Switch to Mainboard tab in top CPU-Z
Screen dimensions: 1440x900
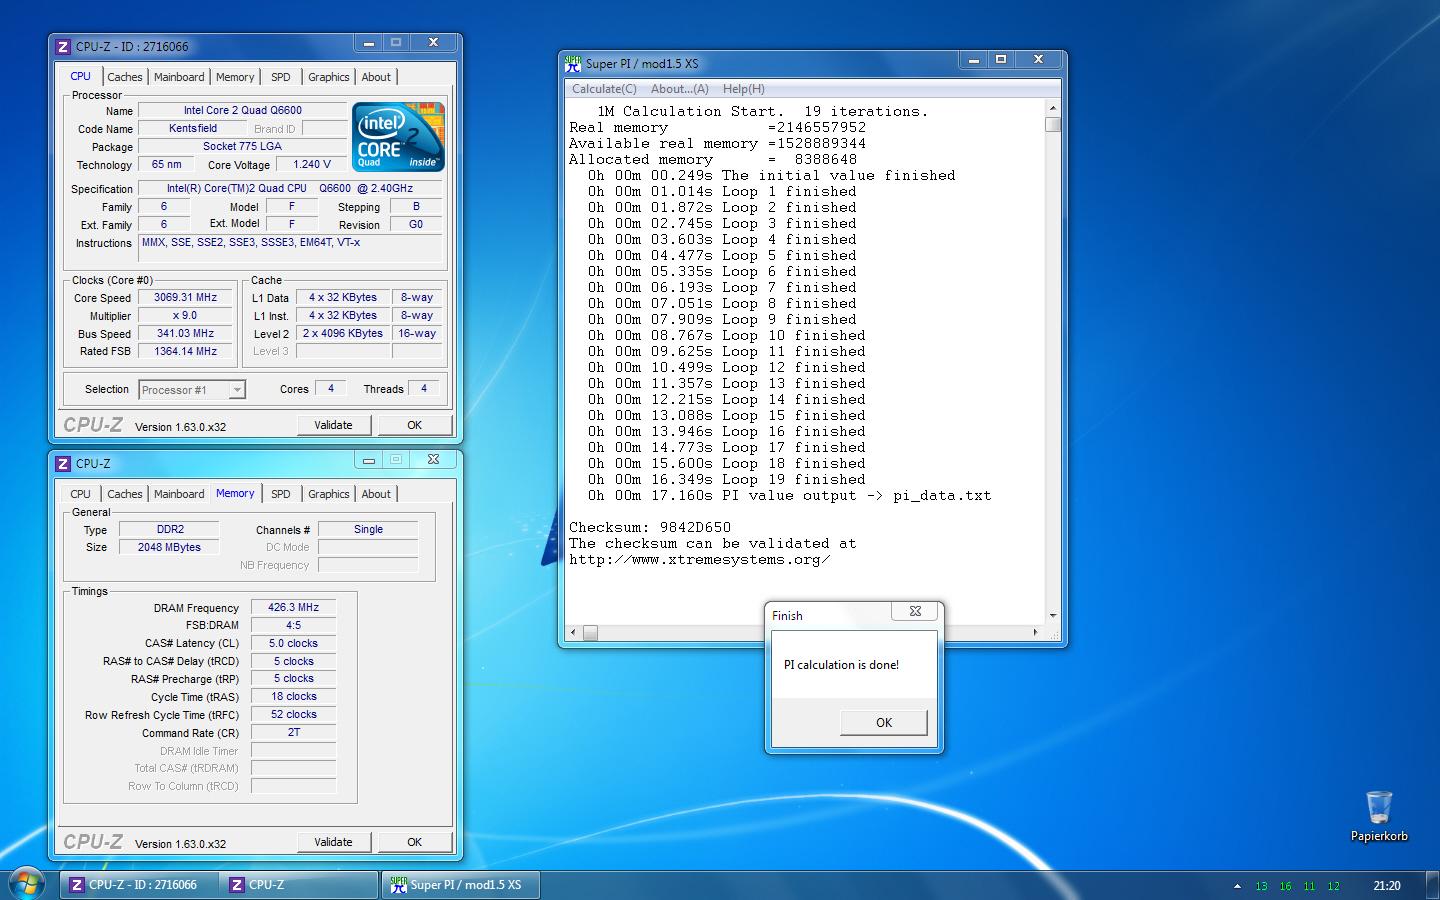pyautogui.click(x=179, y=77)
